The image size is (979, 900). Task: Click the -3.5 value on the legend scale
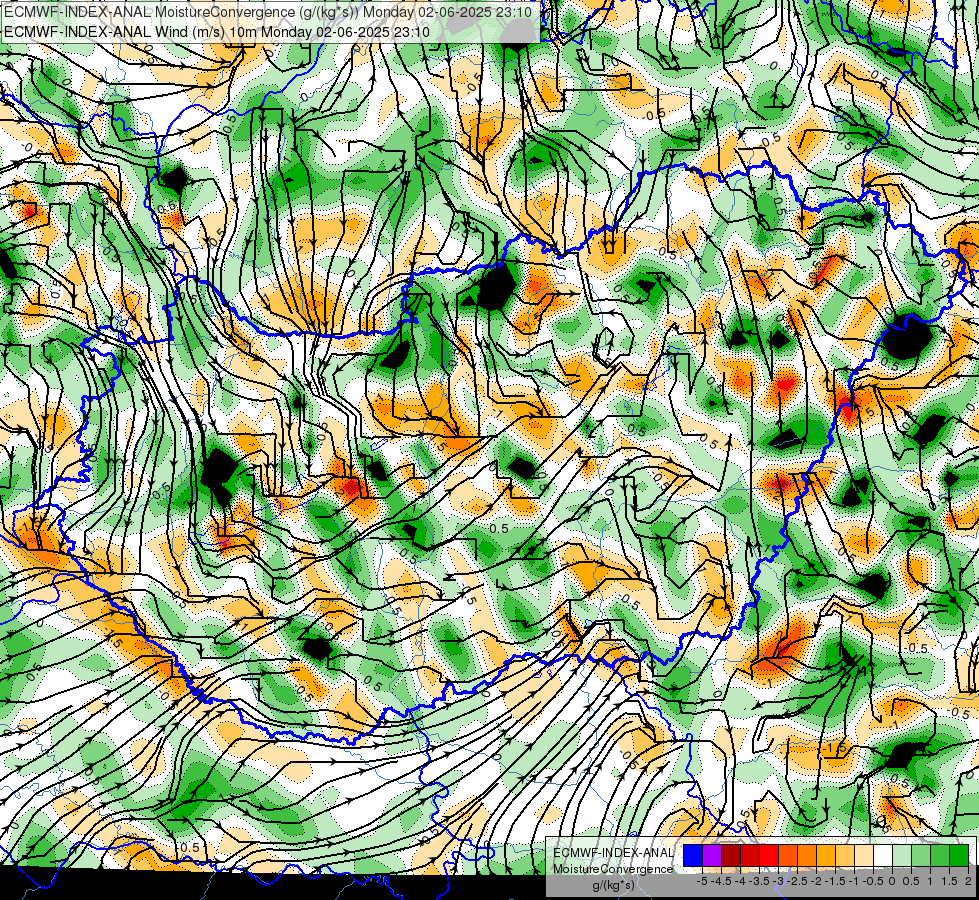click(x=759, y=881)
